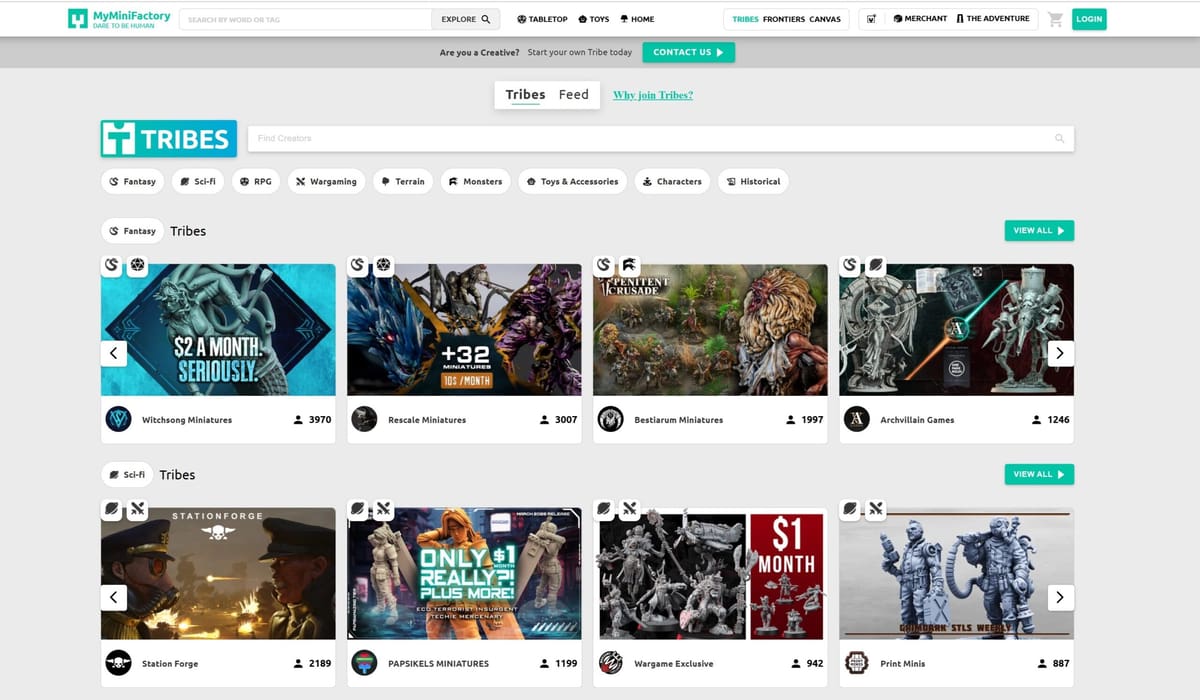Open the shopping cart
Viewport: 1200px width, 700px height.
pyautogui.click(x=1055, y=19)
